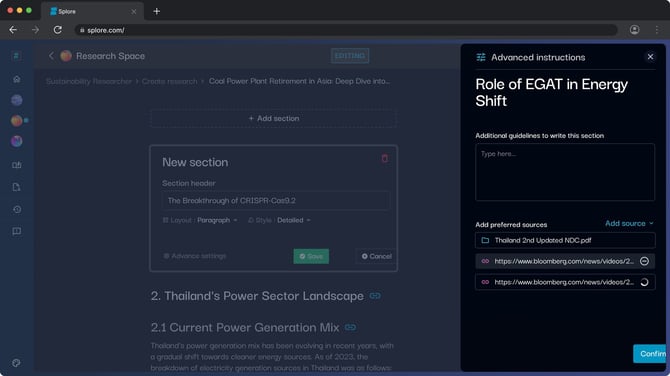
Task: Click the folder icon beside Thailand NDC pdf
Action: pyautogui.click(x=485, y=240)
